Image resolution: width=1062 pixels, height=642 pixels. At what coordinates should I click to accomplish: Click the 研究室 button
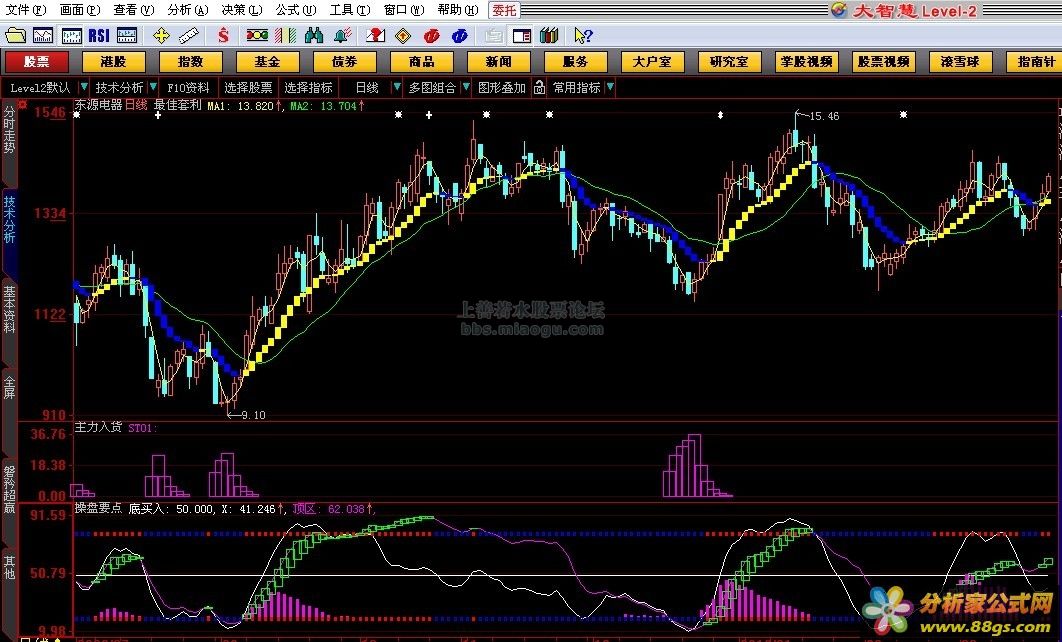[x=729, y=61]
